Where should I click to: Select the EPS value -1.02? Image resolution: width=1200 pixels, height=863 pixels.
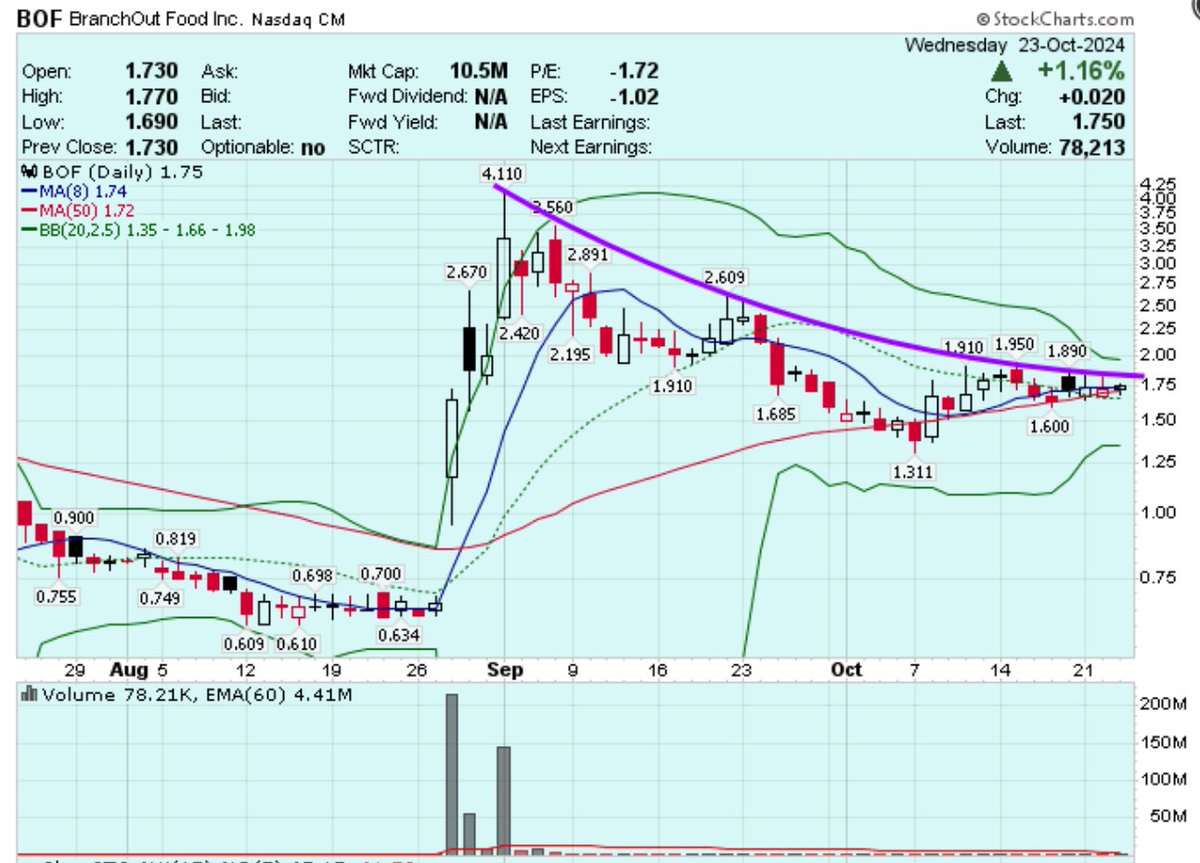(x=632, y=97)
